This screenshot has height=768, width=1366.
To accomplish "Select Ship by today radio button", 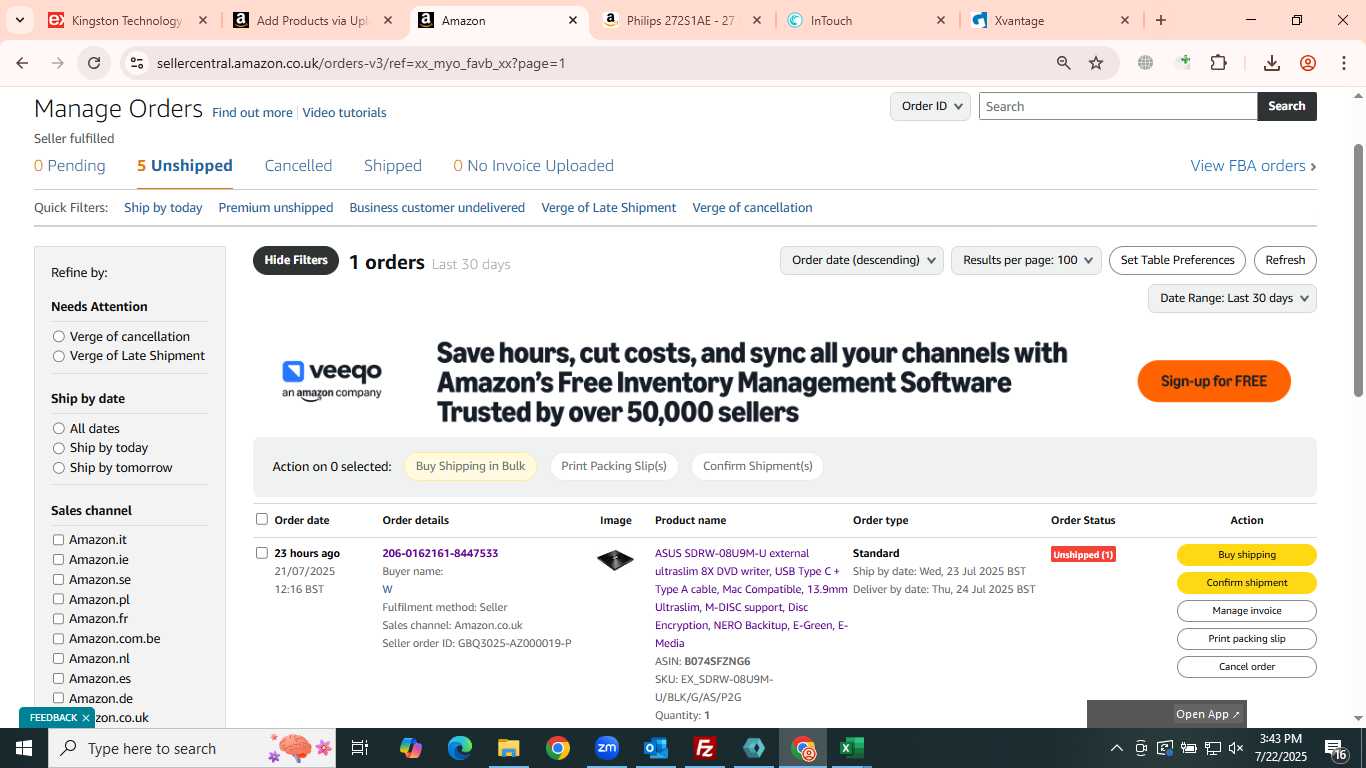I will click(x=59, y=448).
